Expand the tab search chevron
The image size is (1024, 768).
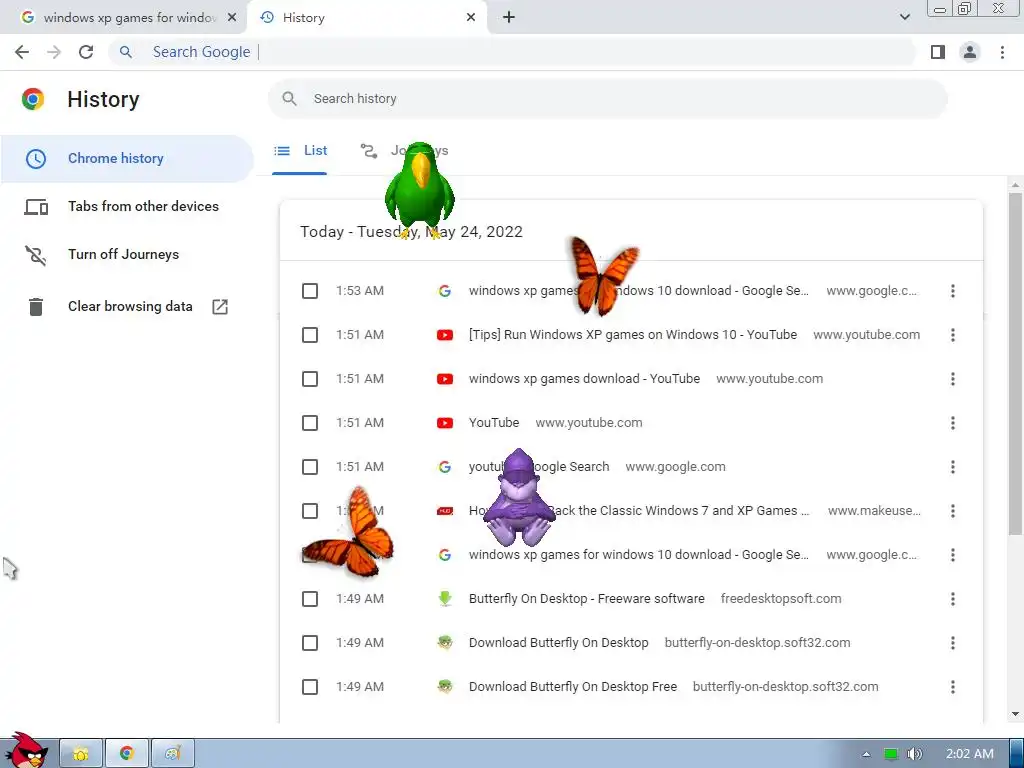904,18
